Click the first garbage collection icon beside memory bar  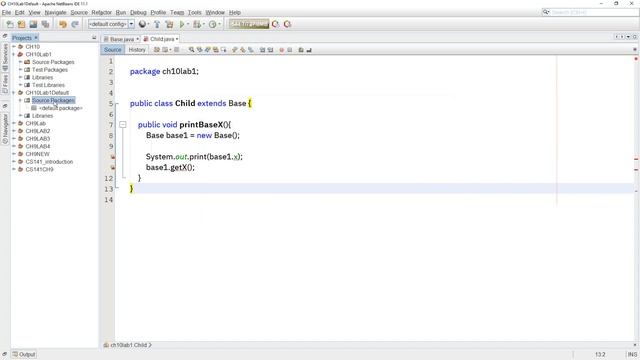(x=276, y=24)
